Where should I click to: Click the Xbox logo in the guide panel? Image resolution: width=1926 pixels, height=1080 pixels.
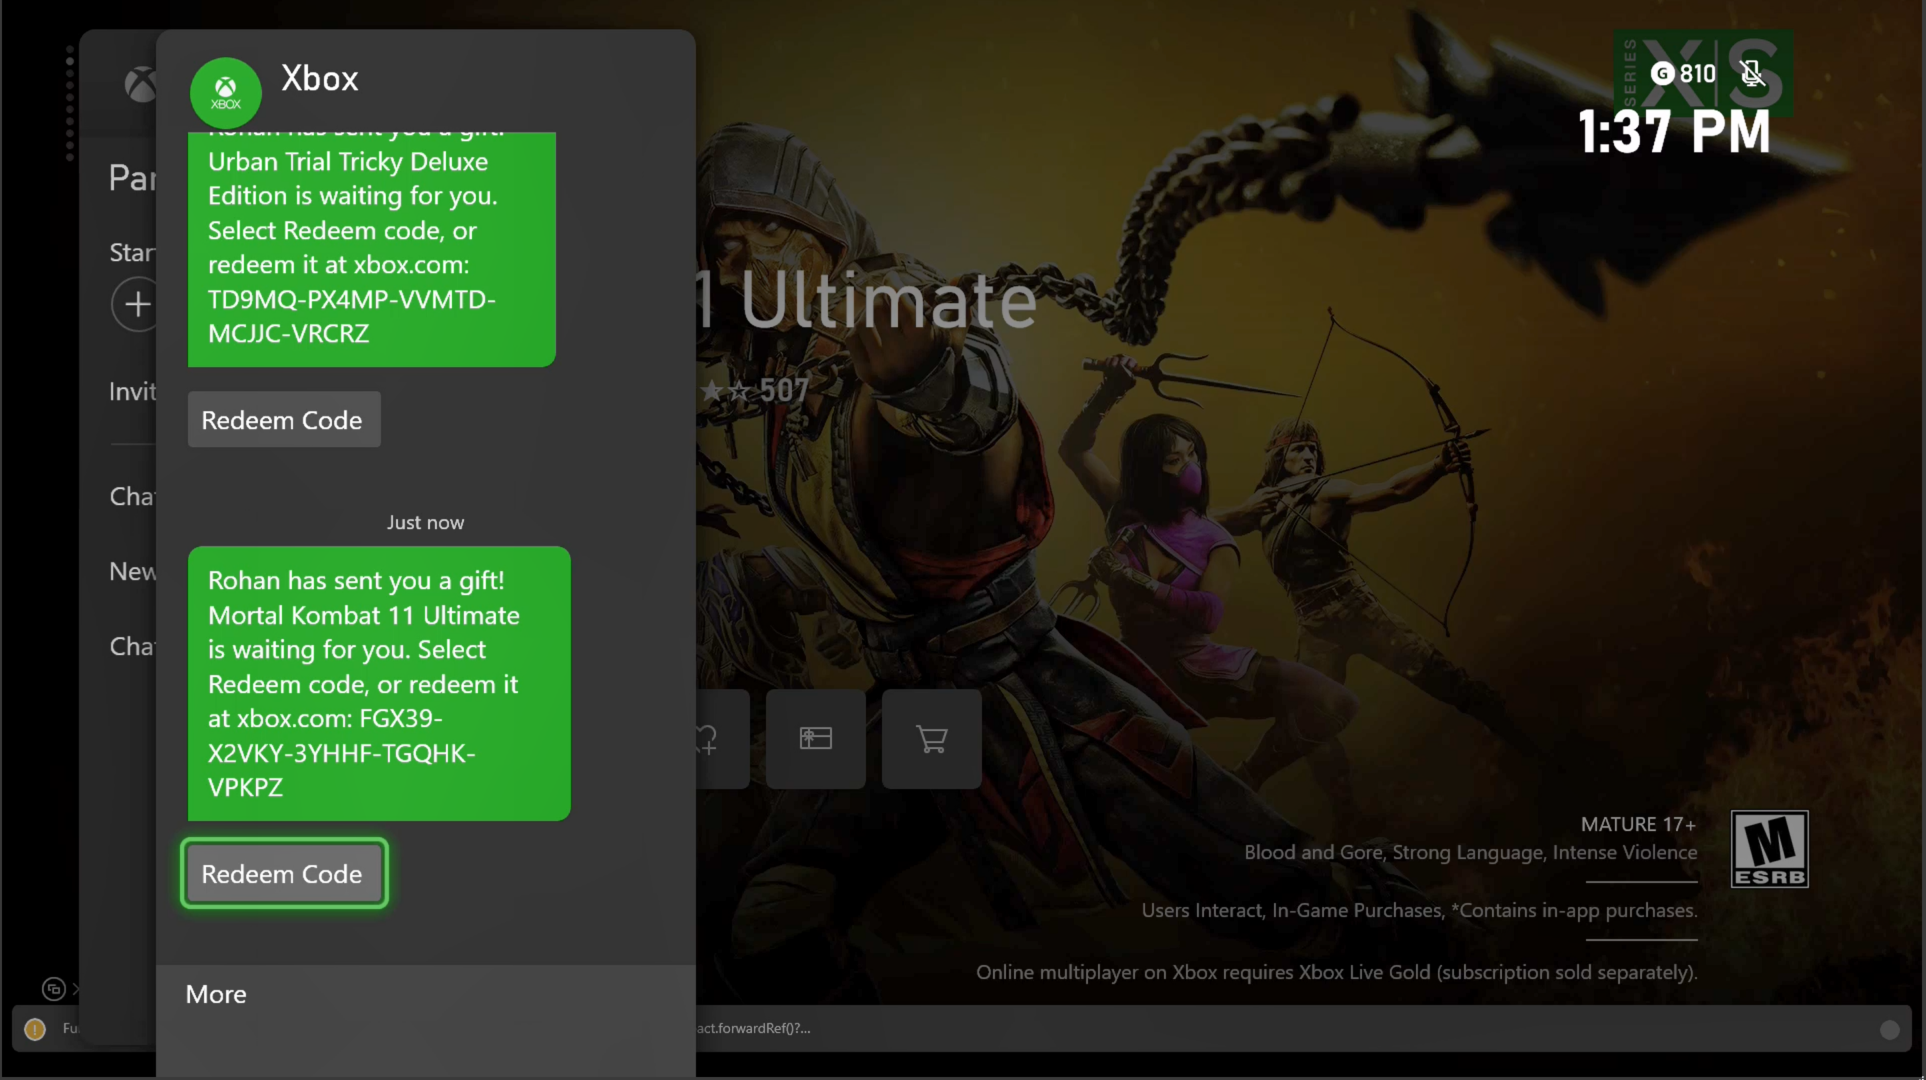click(x=141, y=84)
